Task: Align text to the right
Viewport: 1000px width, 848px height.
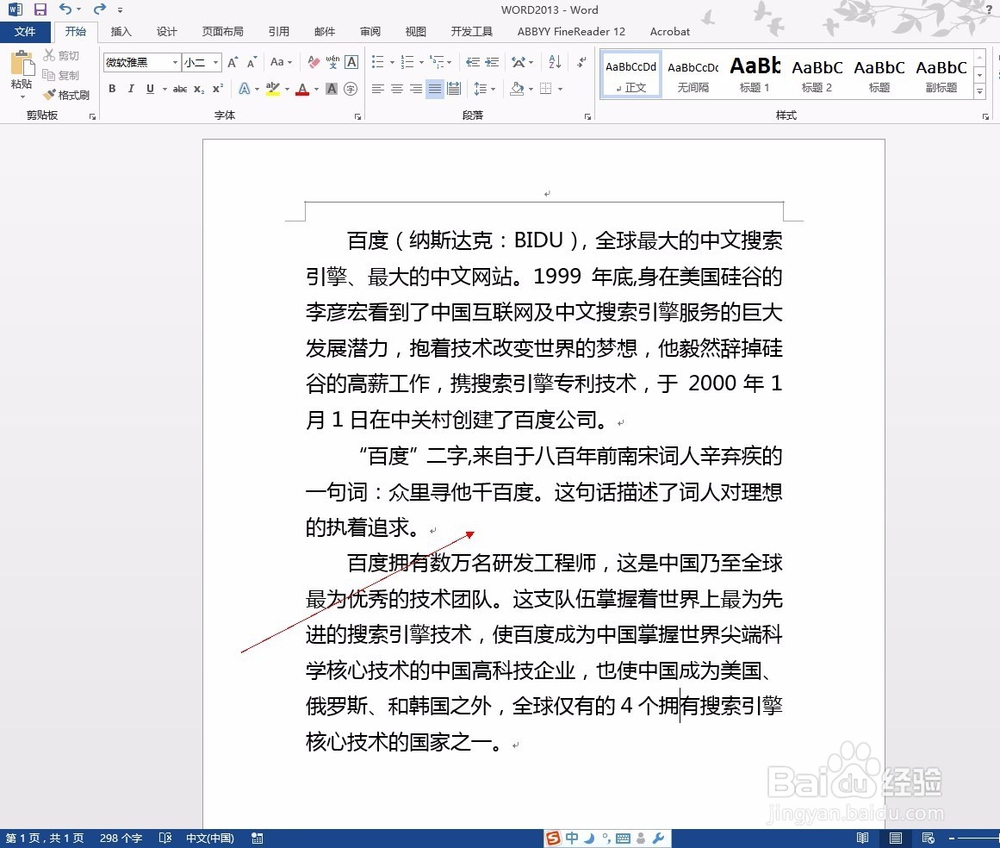Action: click(416, 89)
